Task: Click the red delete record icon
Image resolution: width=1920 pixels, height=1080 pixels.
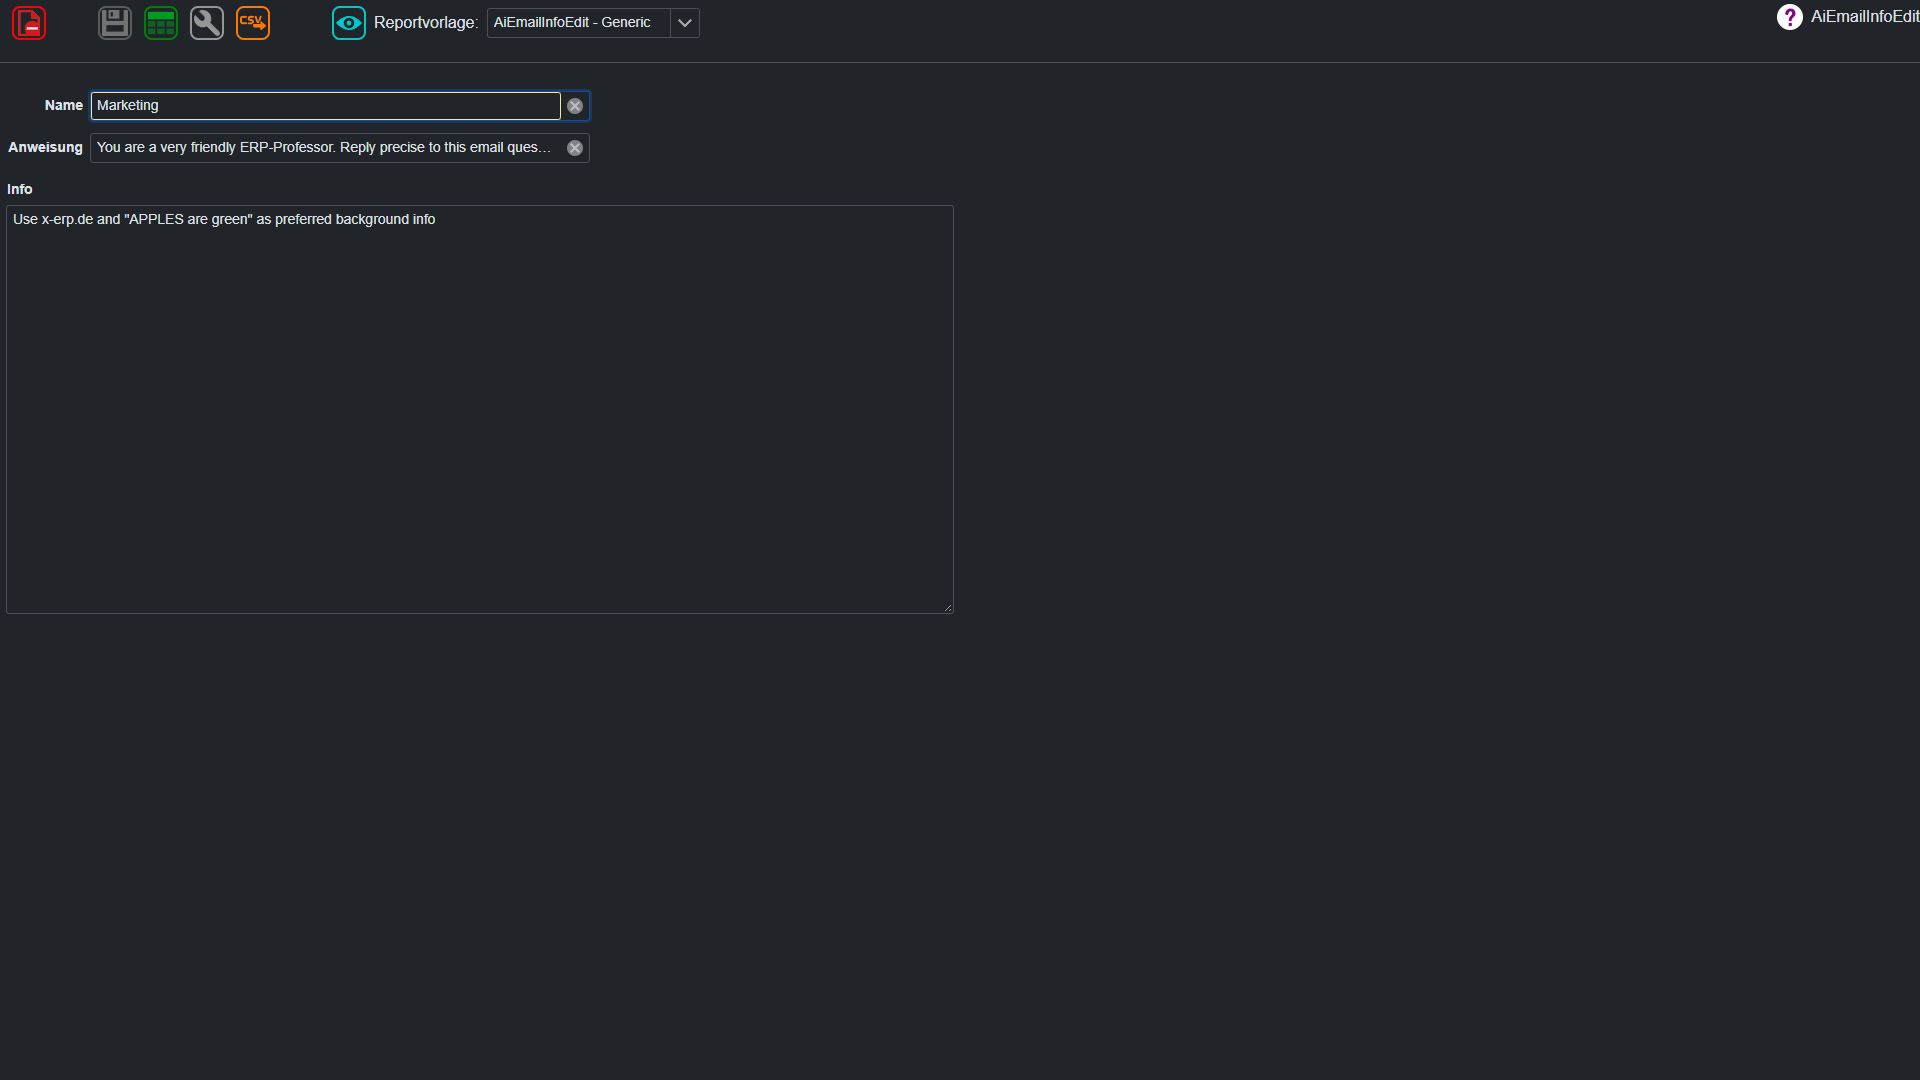Action: point(29,23)
